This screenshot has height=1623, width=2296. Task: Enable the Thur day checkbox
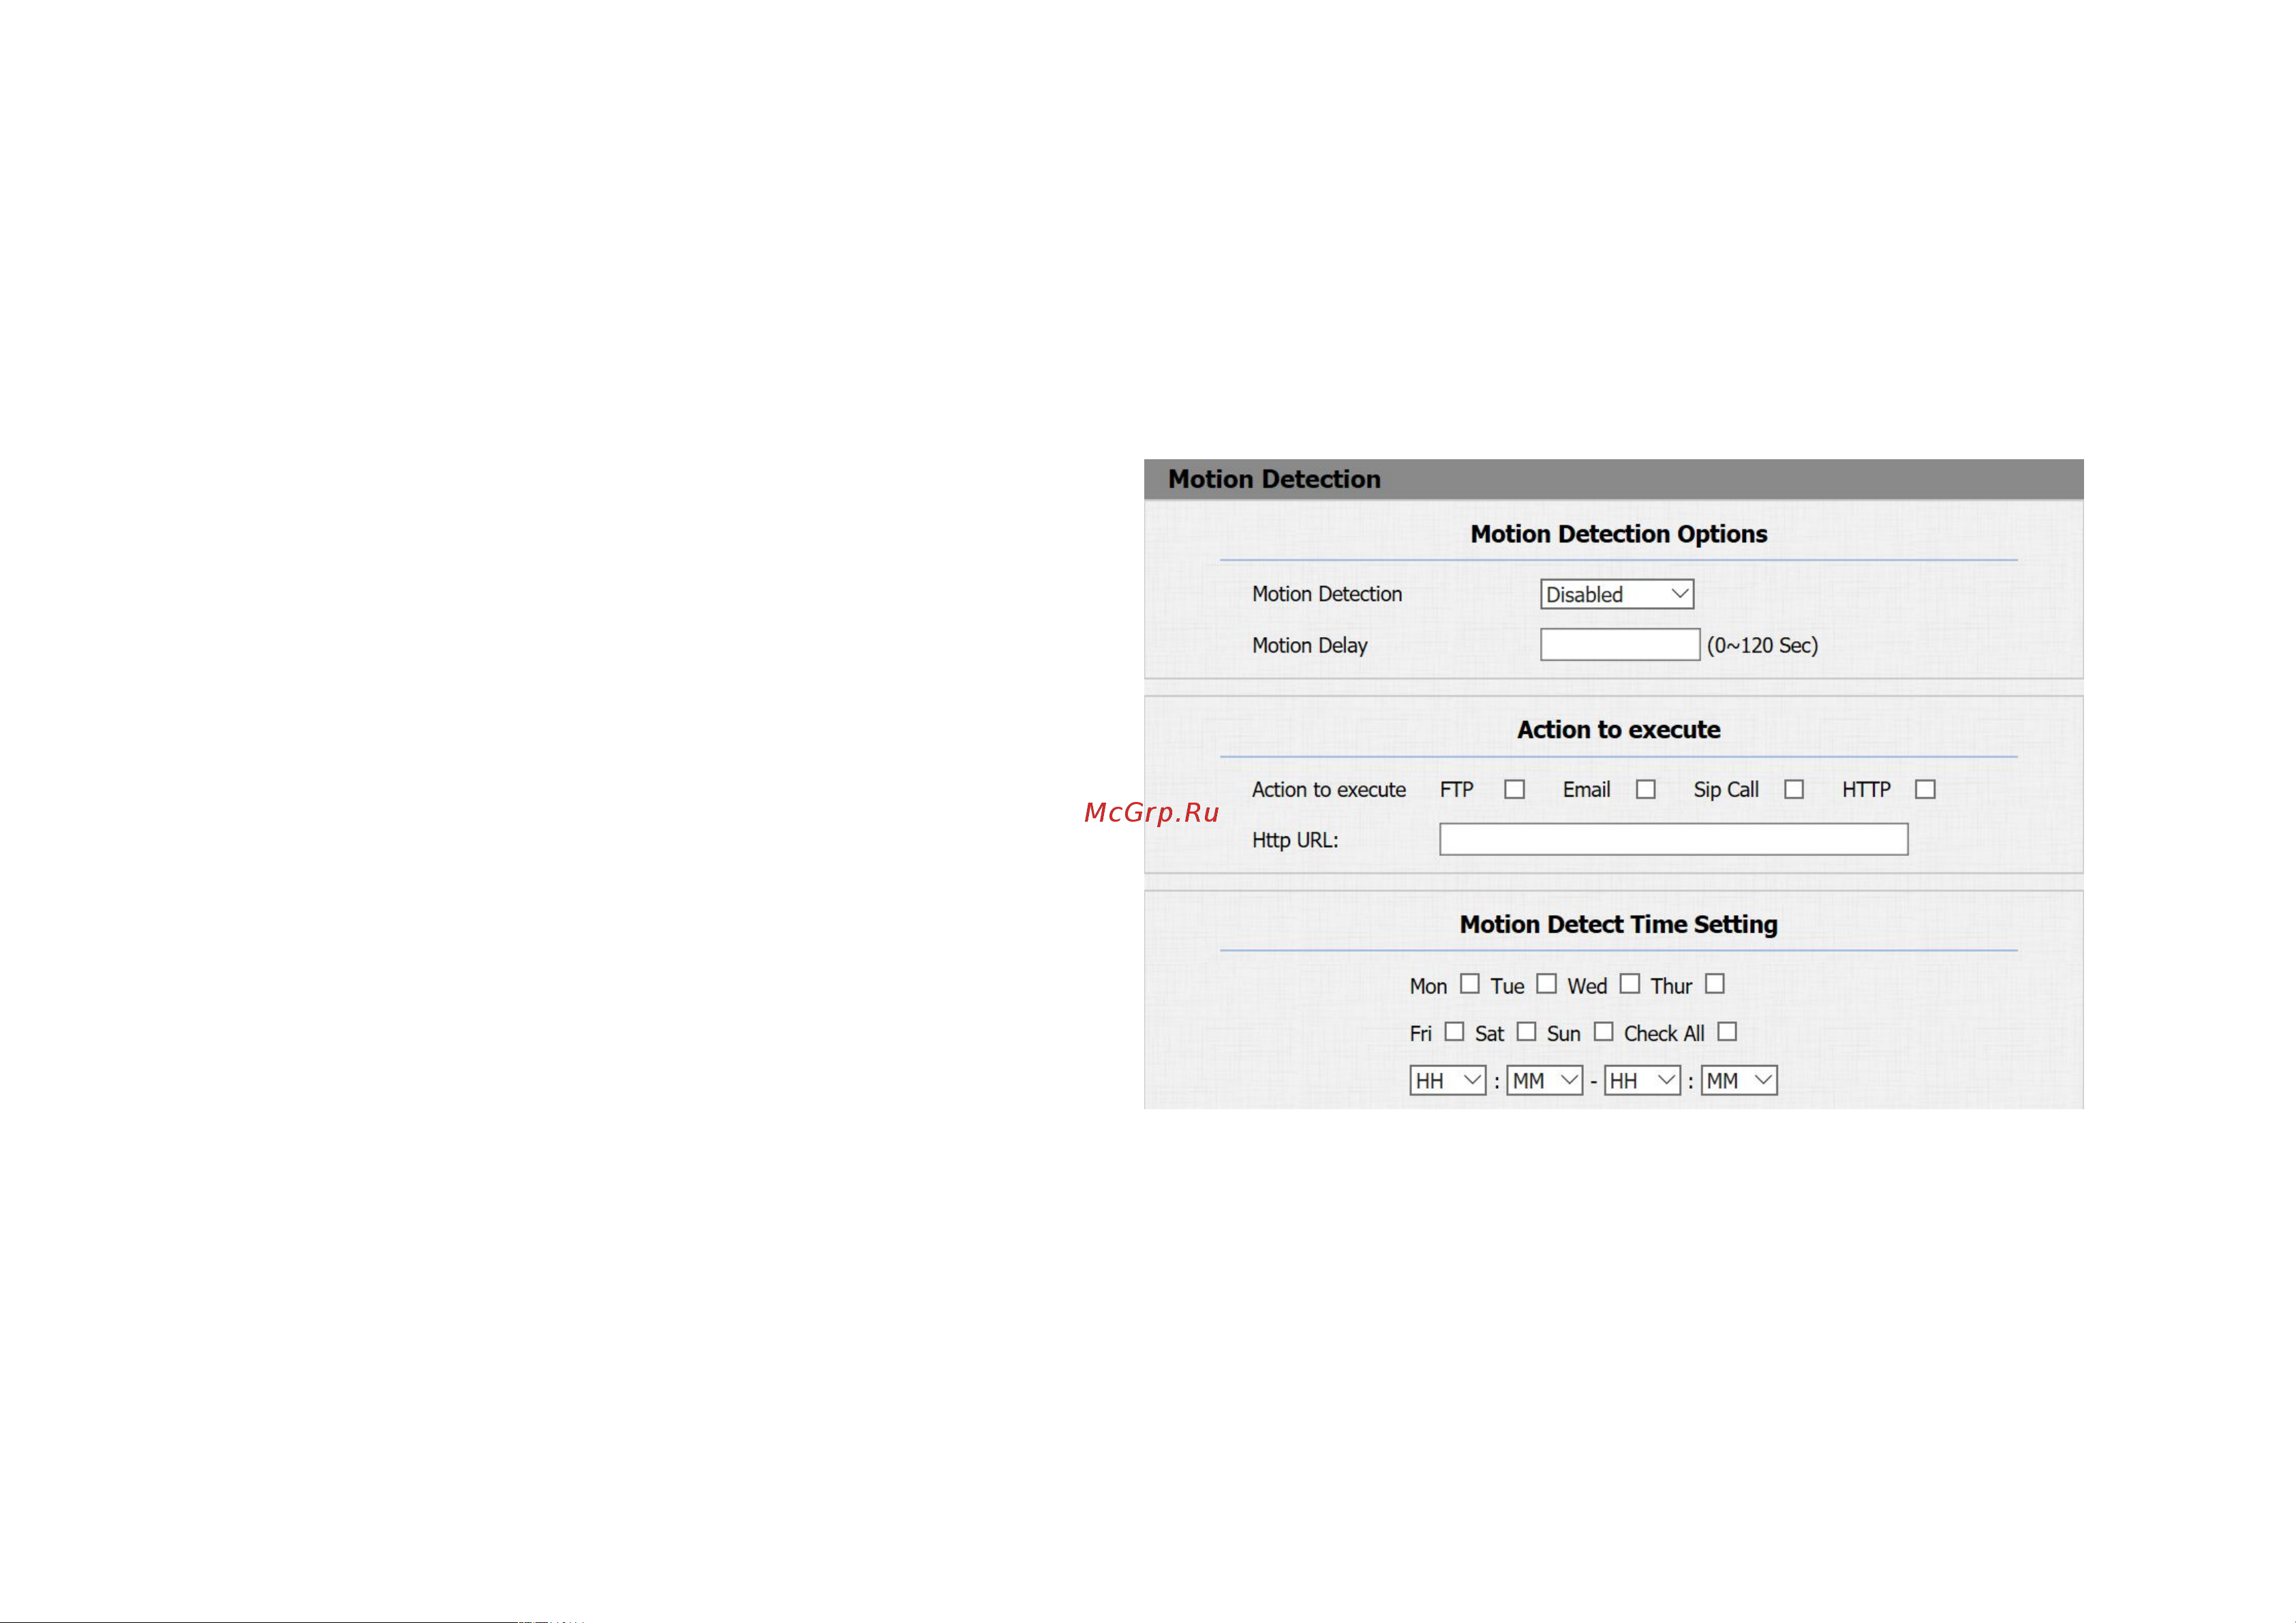click(1714, 984)
